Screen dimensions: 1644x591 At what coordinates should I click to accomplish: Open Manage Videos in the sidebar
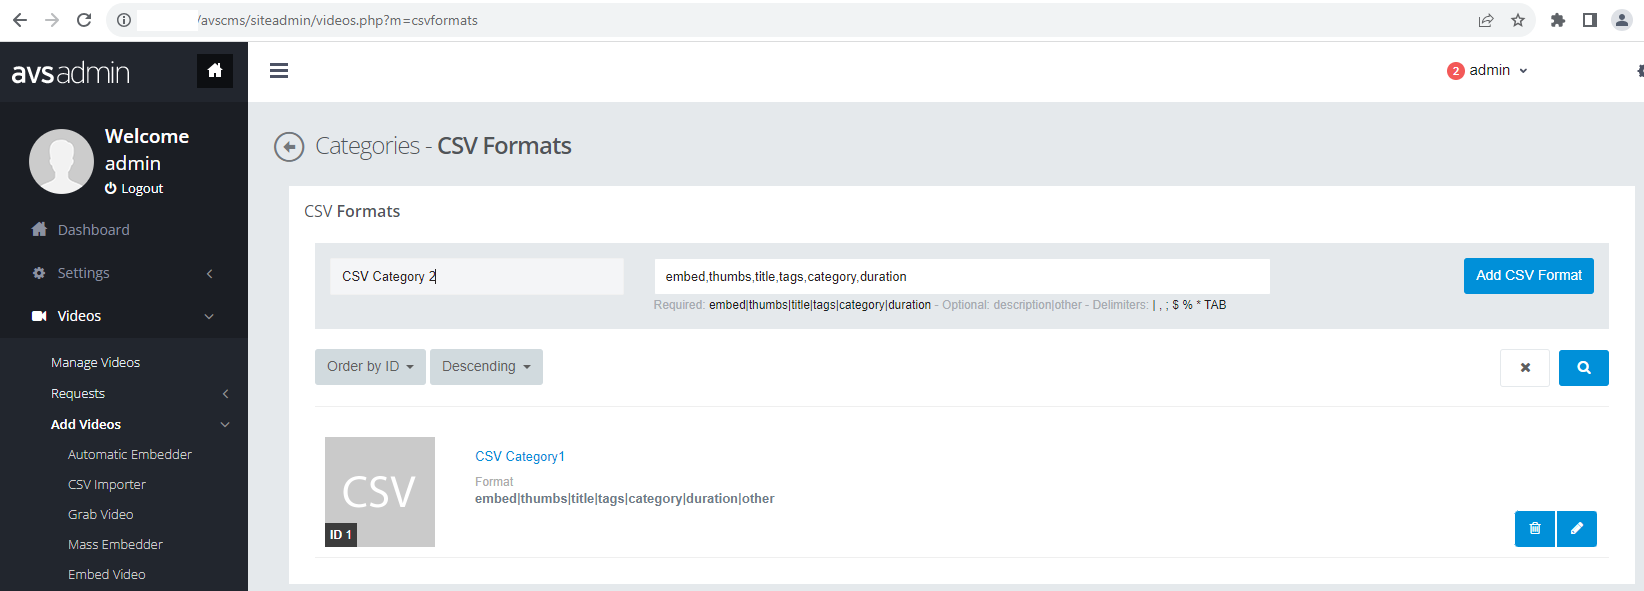(95, 363)
